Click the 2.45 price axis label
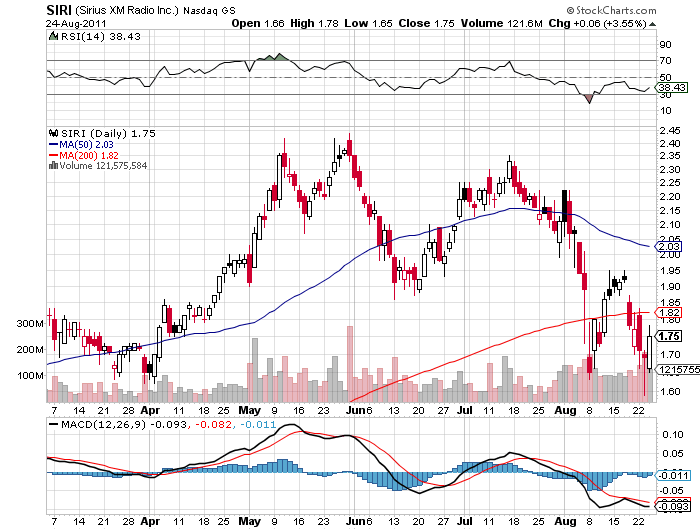Viewport: 700px width, 530px height. [x=670, y=130]
